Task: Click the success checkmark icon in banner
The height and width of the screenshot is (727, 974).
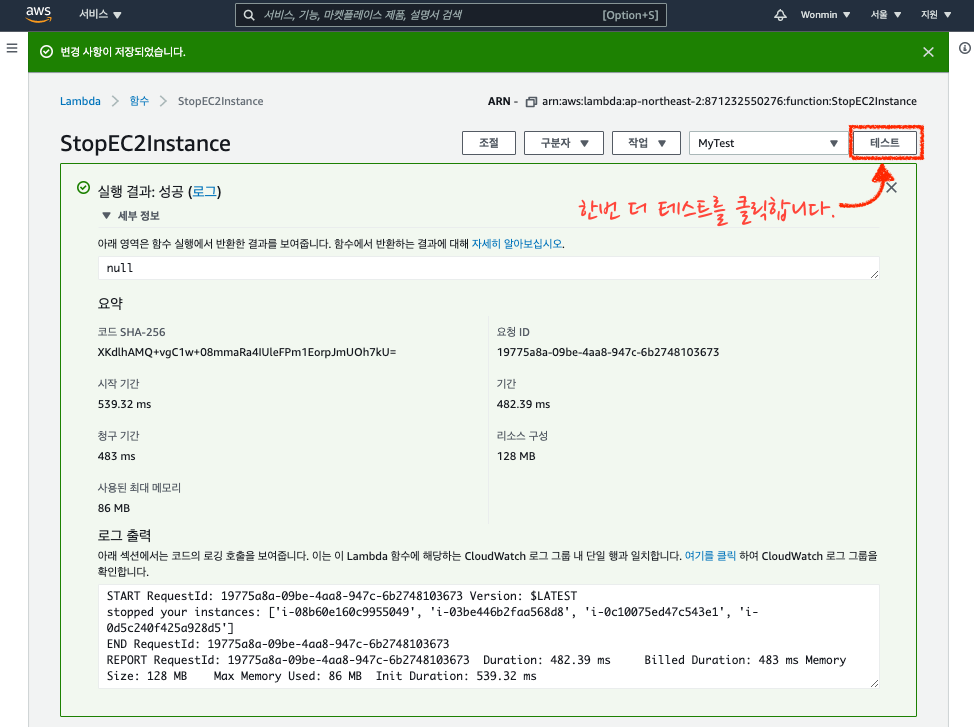Action: point(46,52)
